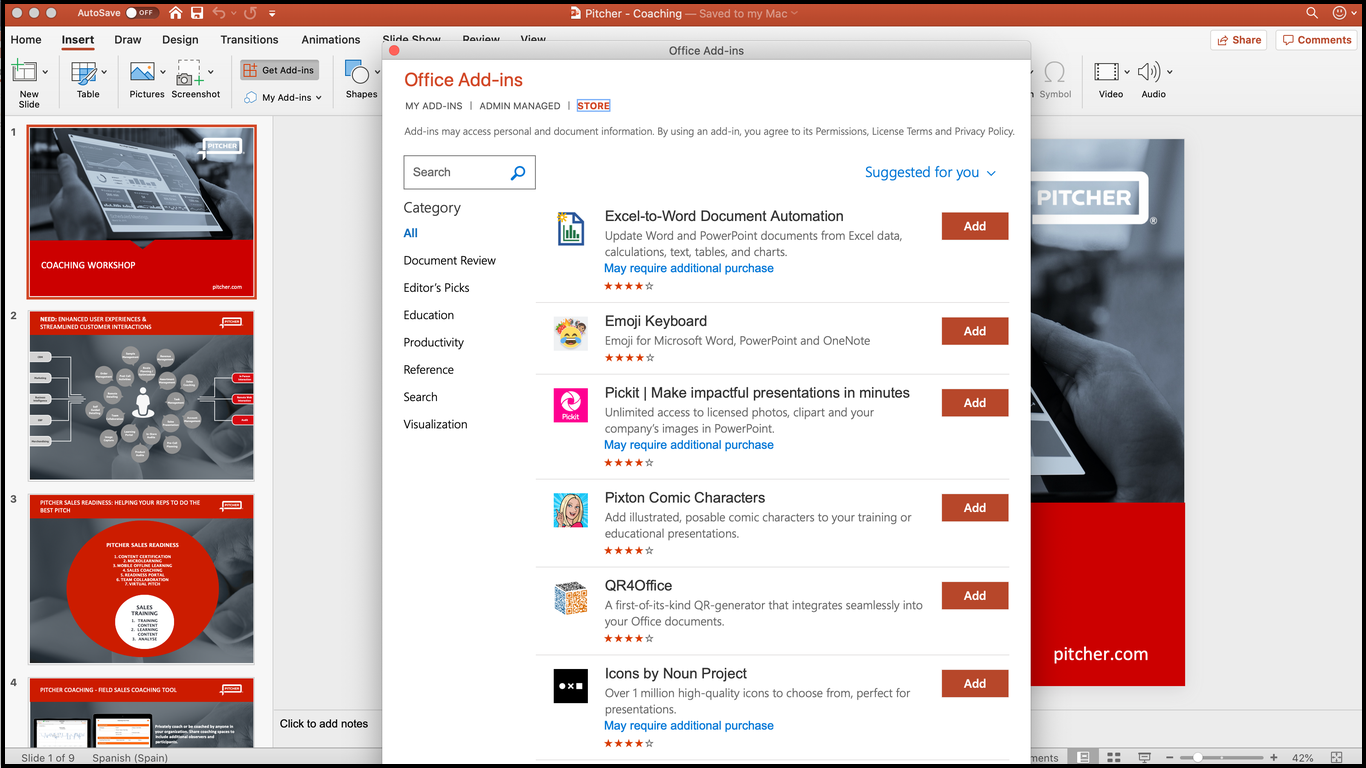This screenshot has height=768, width=1366.
Task: Add the Pixton Comic Characters add-in
Action: tap(974, 508)
